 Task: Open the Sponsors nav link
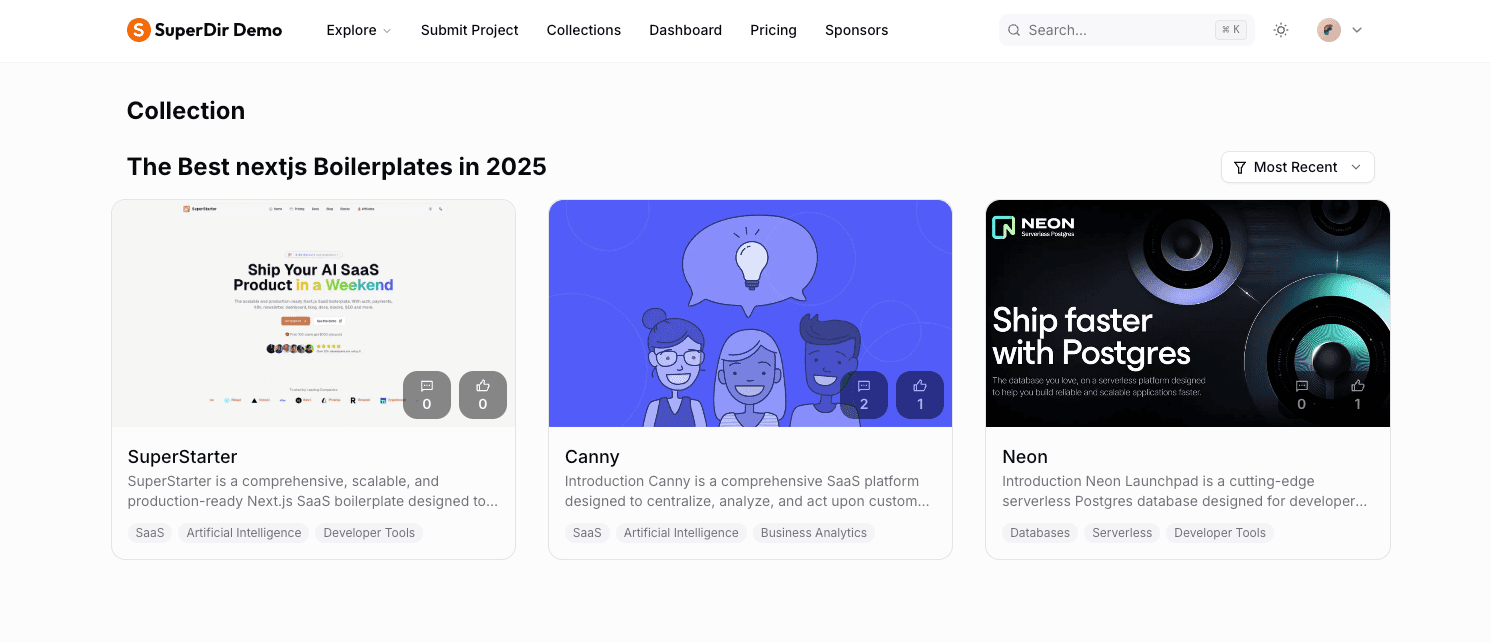click(x=856, y=30)
